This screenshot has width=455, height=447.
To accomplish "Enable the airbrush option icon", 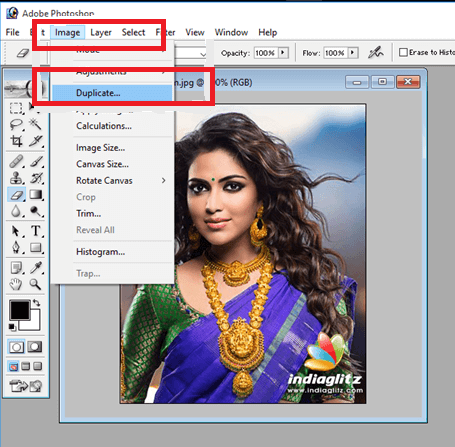I will 376,53.
